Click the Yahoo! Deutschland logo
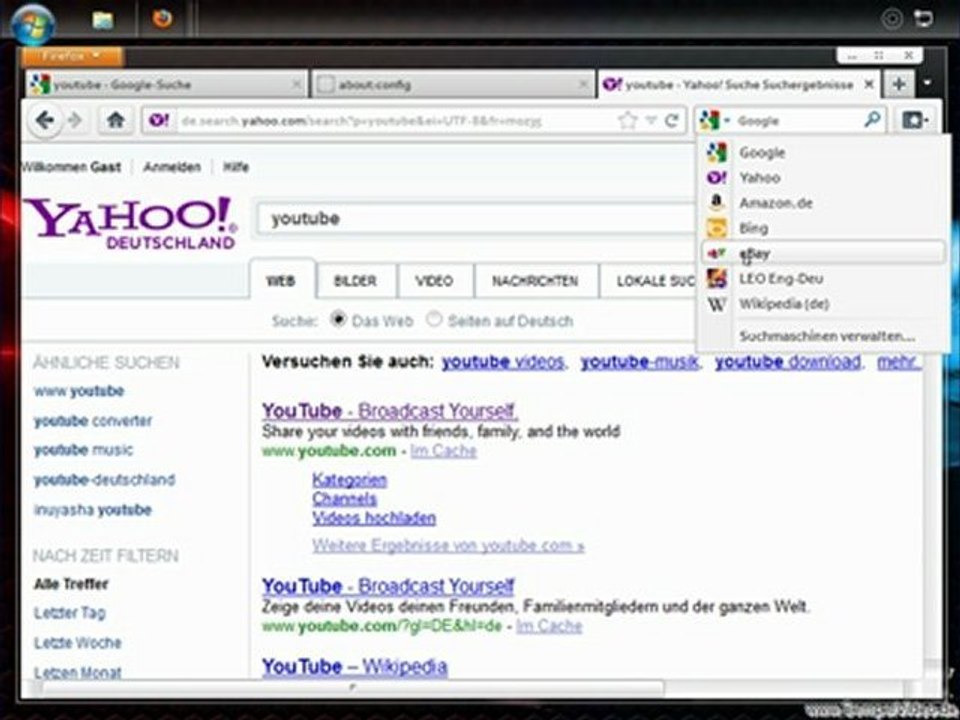Screen dimensions: 960x720 (x=130, y=223)
